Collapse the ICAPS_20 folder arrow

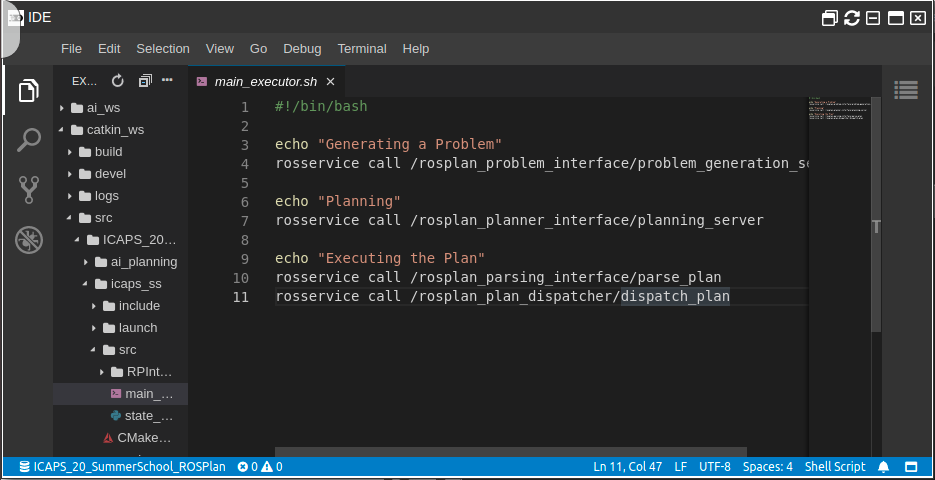[78, 240]
